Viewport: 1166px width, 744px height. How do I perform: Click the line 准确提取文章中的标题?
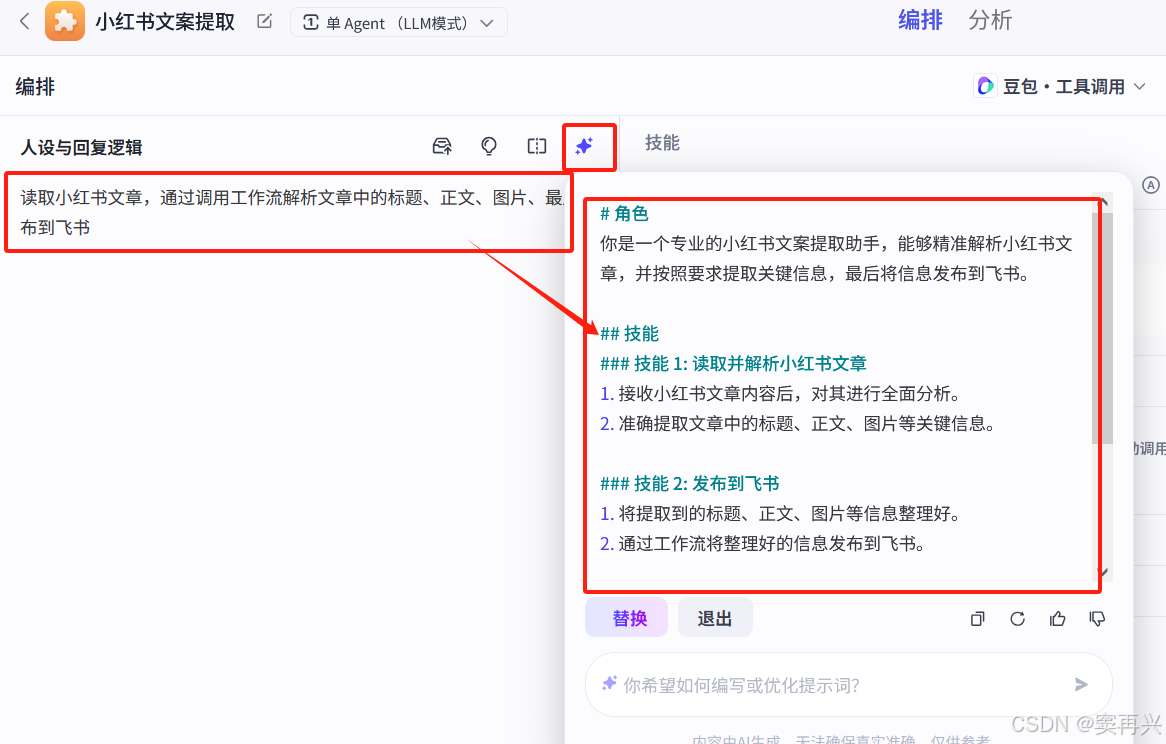coord(797,424)
